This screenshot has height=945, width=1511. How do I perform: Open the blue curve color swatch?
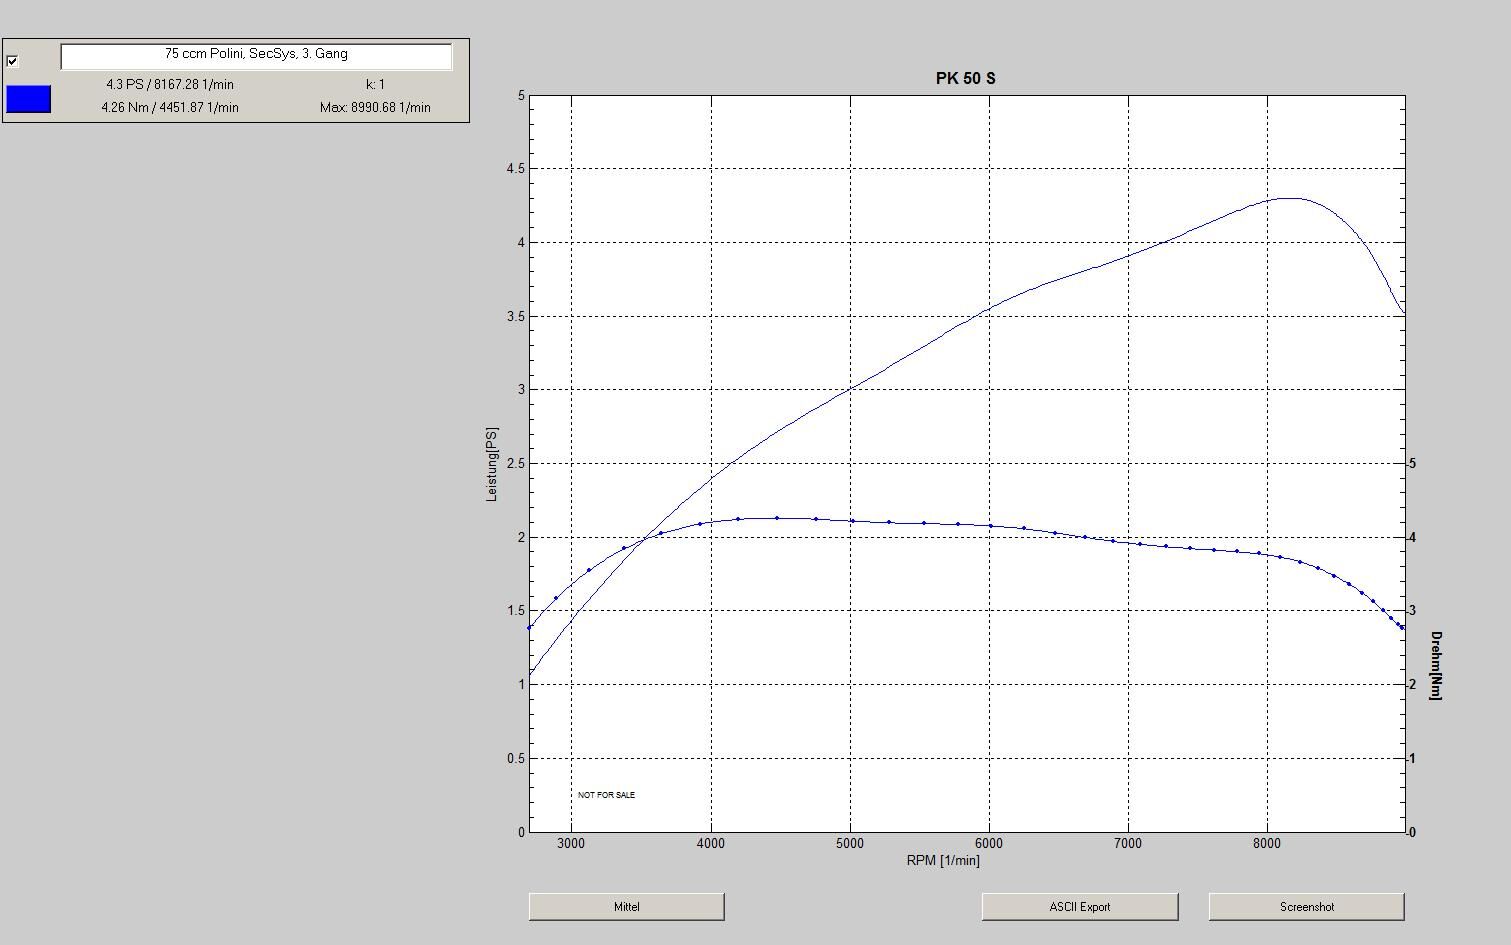point(28,99)
